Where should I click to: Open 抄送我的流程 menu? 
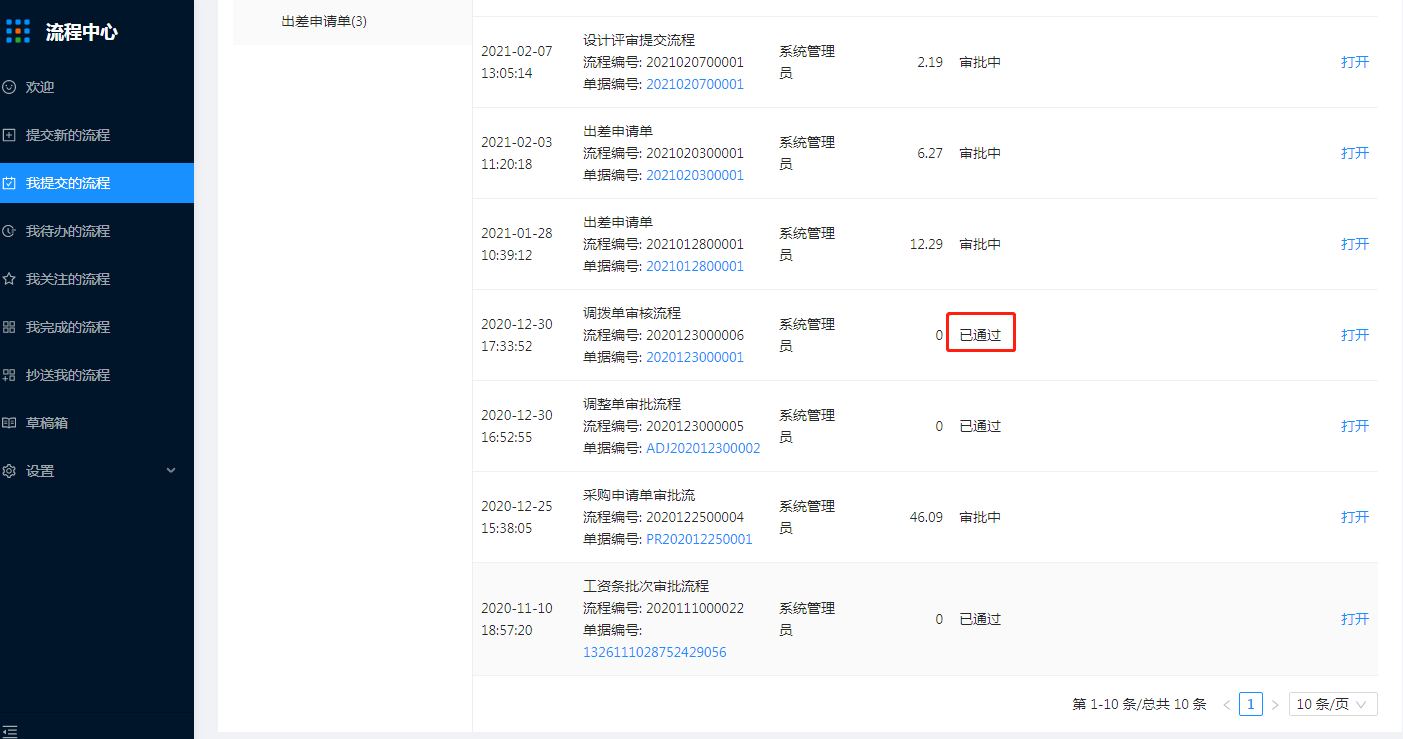tap(97, 375)
